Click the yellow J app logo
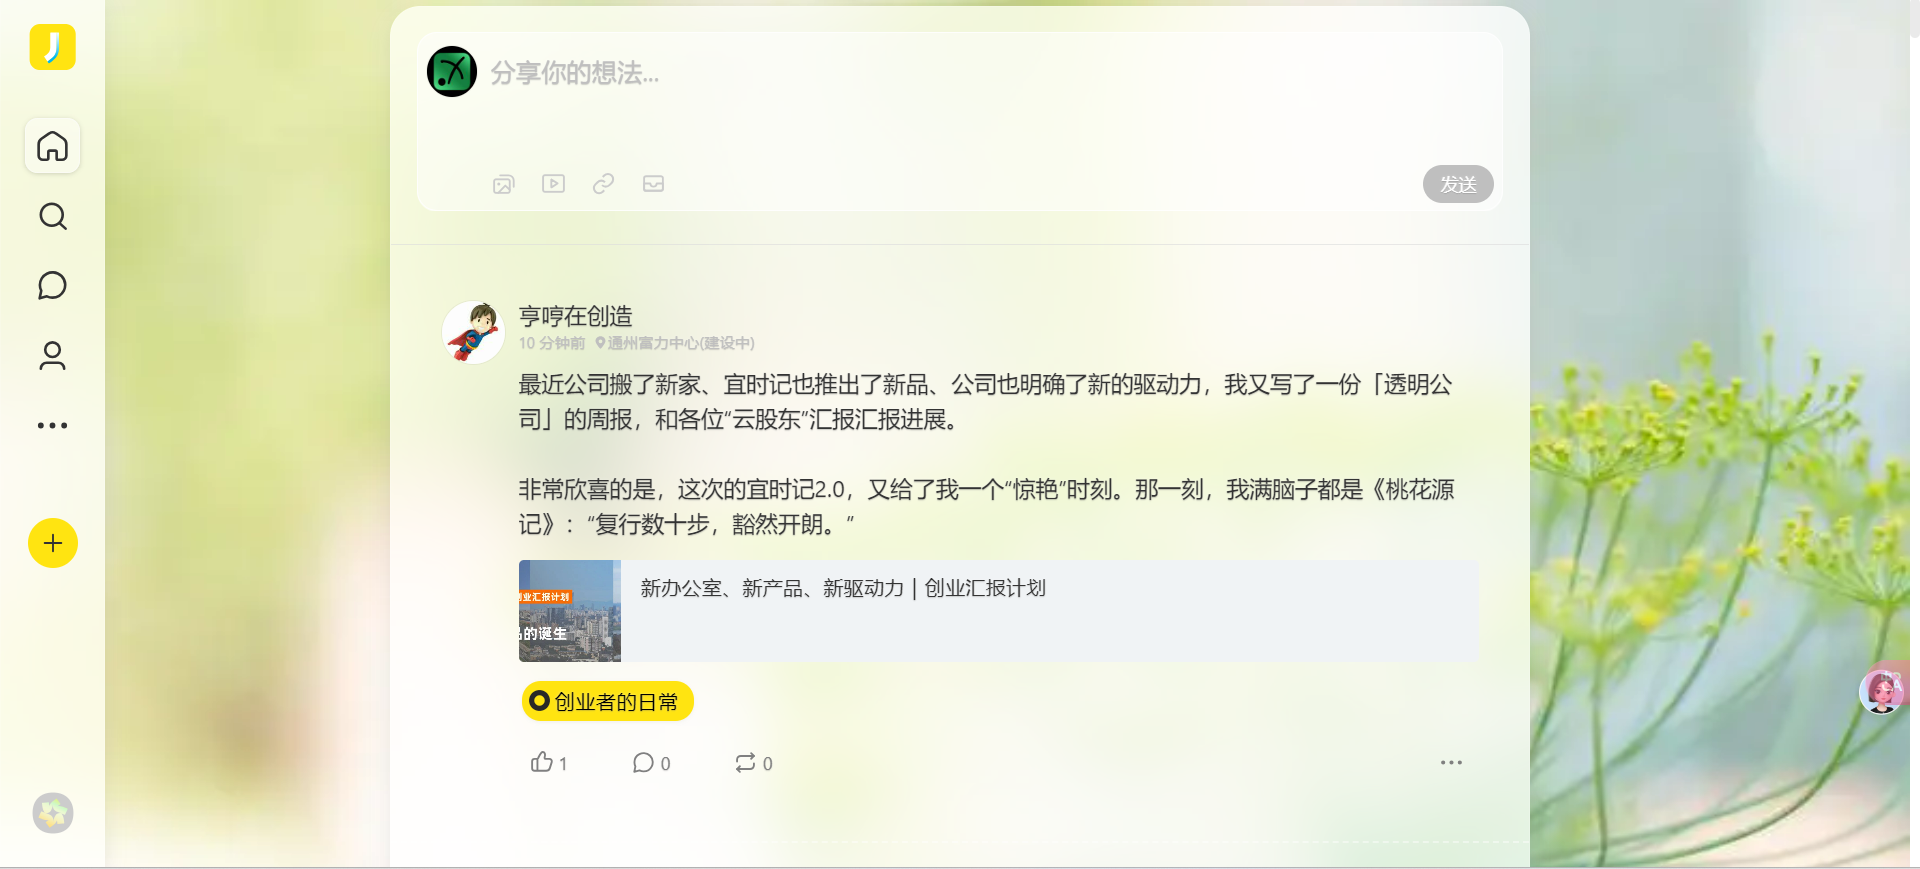The width and height of the screenshot is (1920, 869). tap(52, 47)
